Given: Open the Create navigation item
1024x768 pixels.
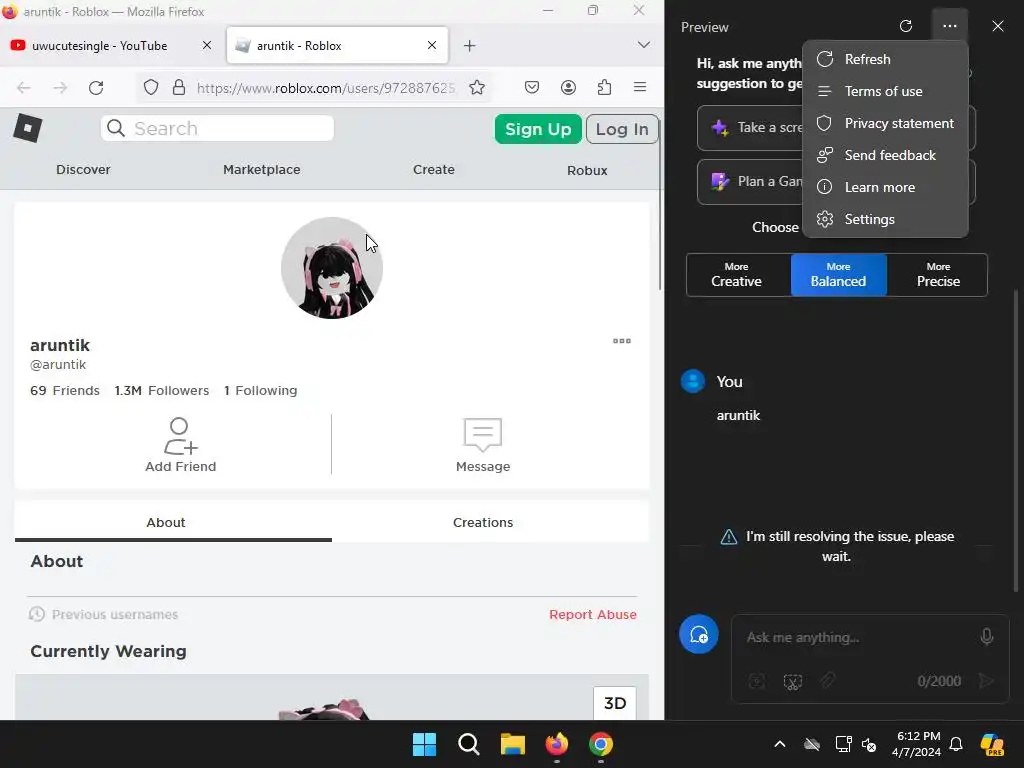Looking at the screenshot, I should (x=434, y=170).
